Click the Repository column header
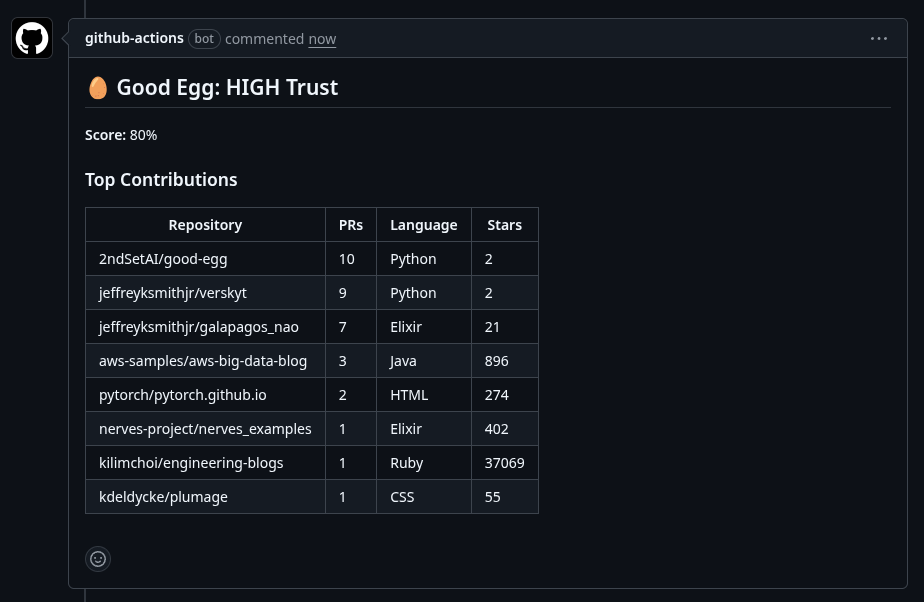Viewport: 924px width, 602px height. coord(205,225)
